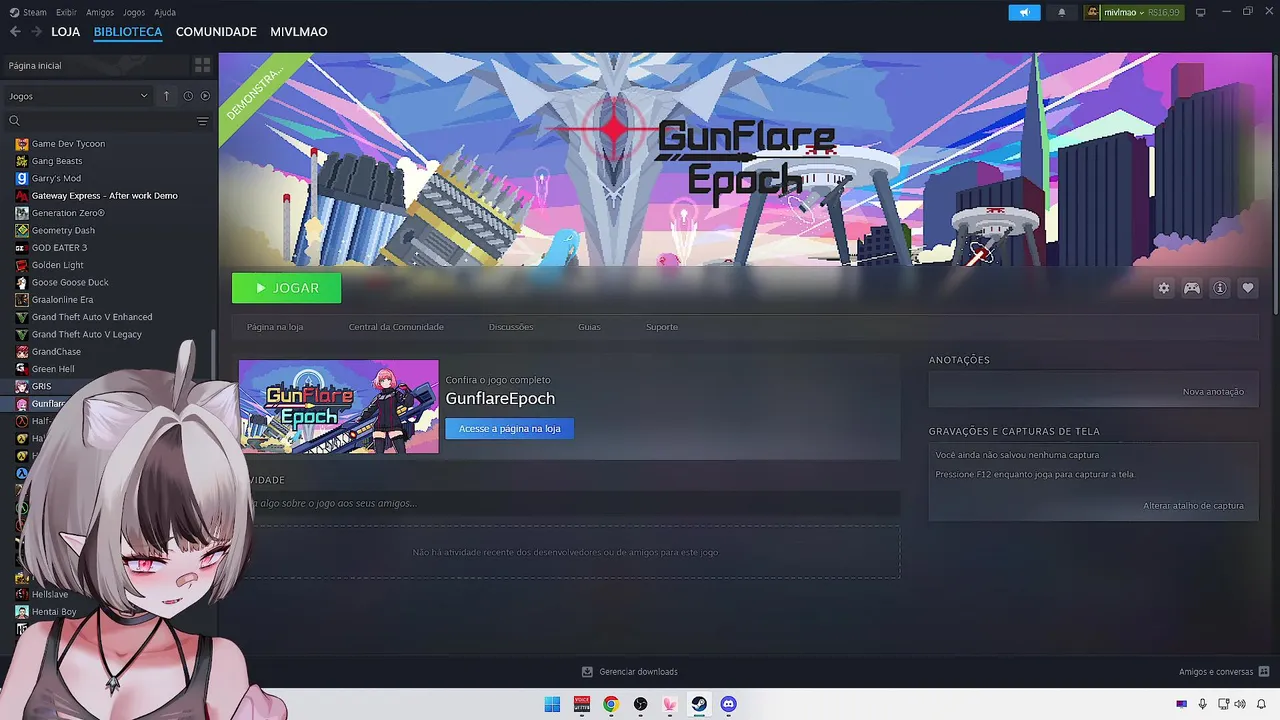Open the Guias link
Viewport: 1280px width, 720px height.
point(589,327)
